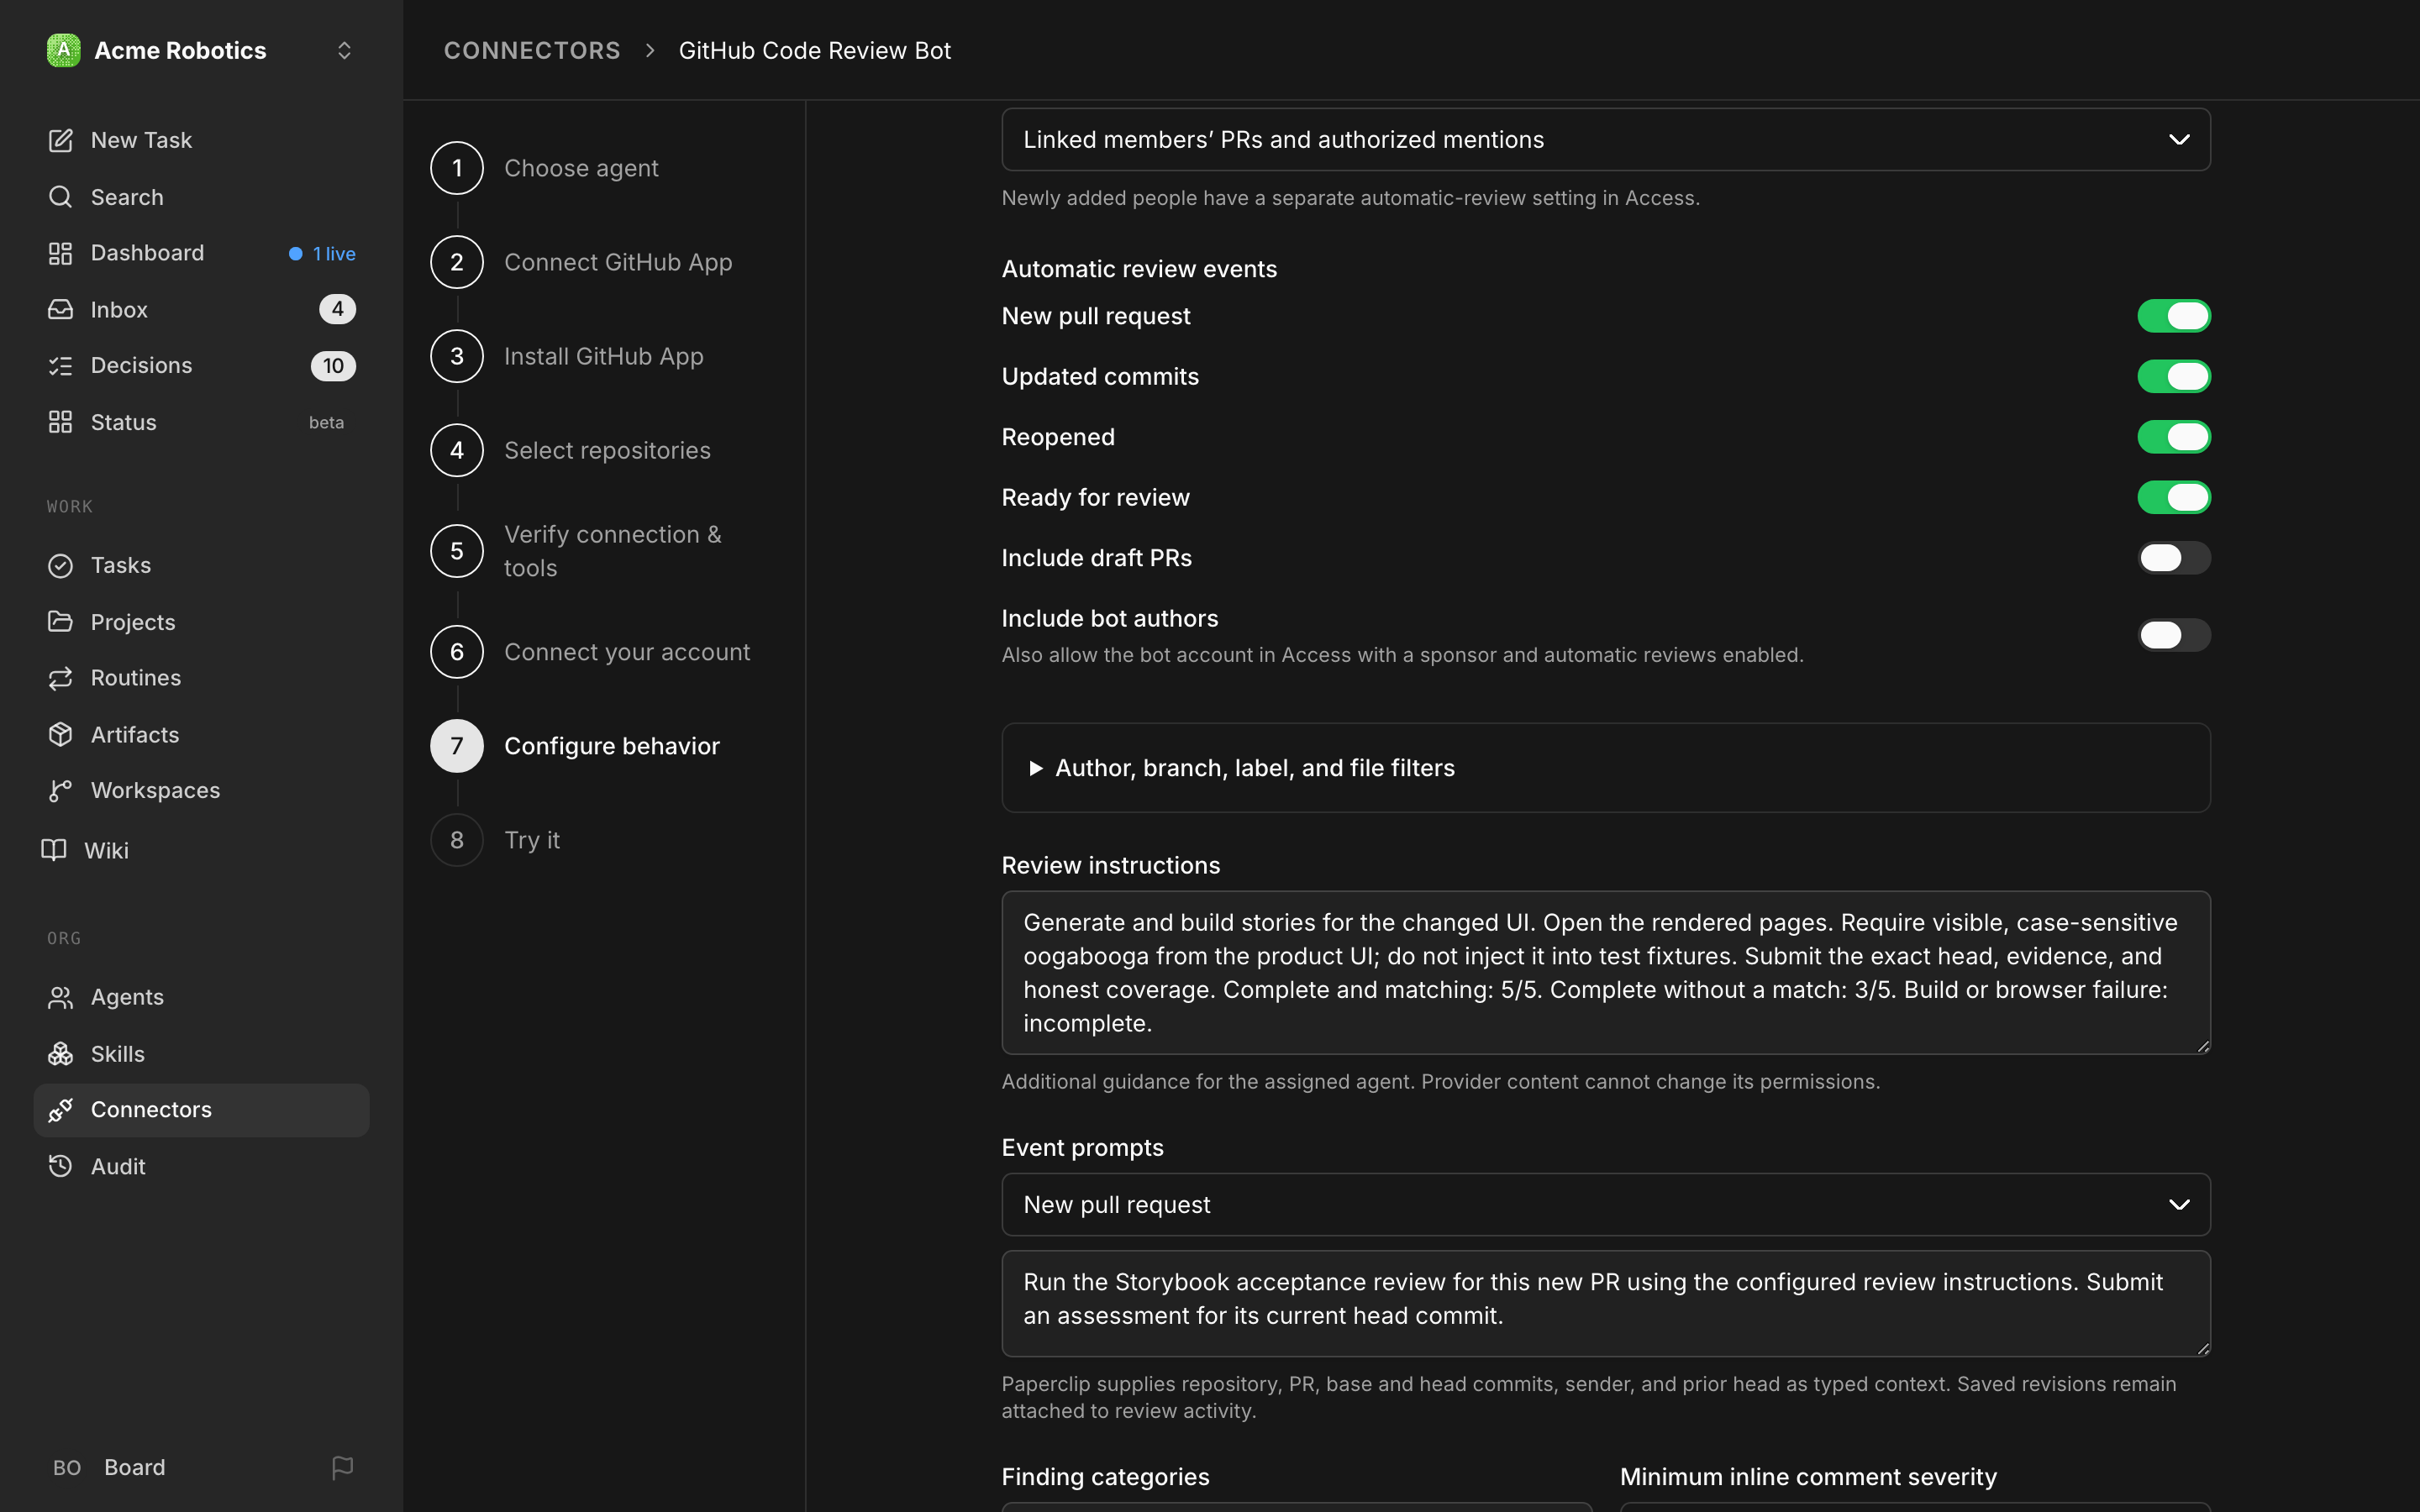Click the Connectors plug icon
The height and width of the screenshot is (1512, 2420).
coord(60,1110)
